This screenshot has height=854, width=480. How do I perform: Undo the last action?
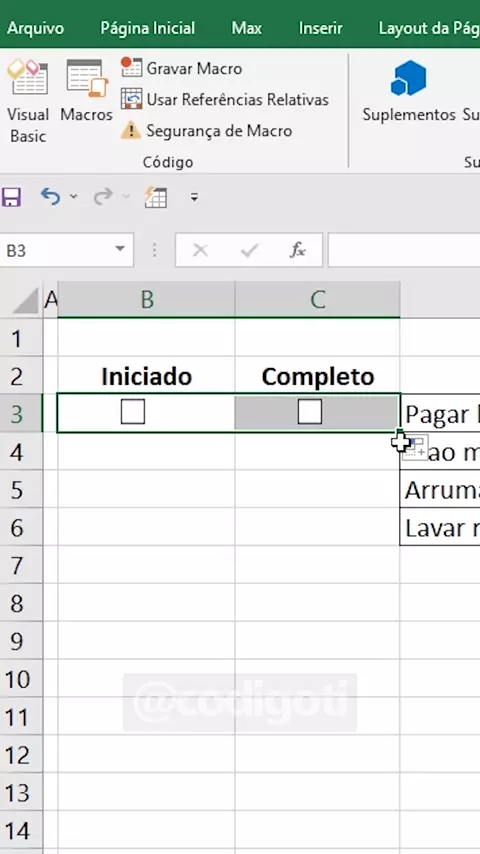click(50, 197)
